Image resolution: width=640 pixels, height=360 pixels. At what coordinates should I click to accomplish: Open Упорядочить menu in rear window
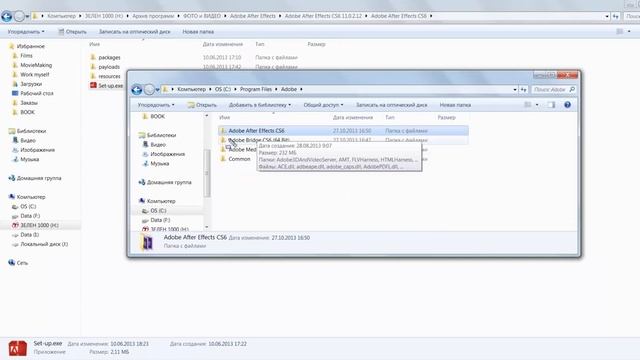tap(26, 31)
